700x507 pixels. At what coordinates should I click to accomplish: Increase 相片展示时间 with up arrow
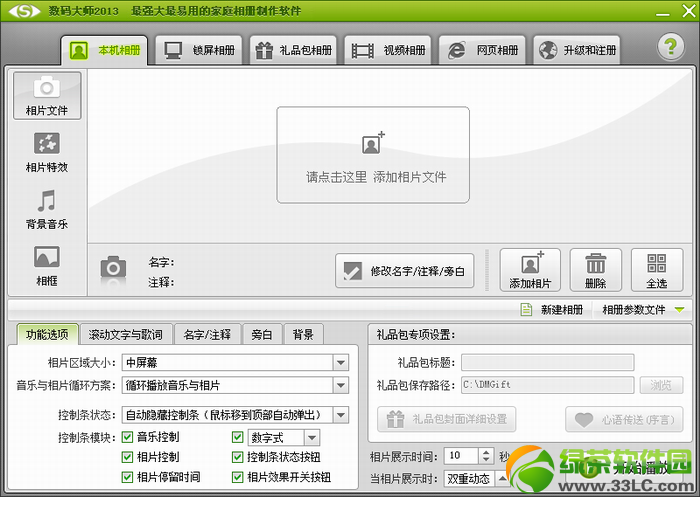[x=486, y=452]
